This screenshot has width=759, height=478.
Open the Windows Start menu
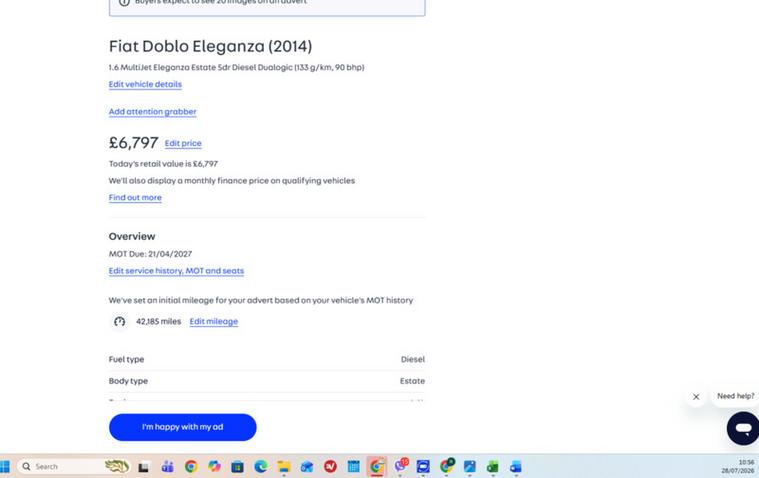tap(5, 466)
